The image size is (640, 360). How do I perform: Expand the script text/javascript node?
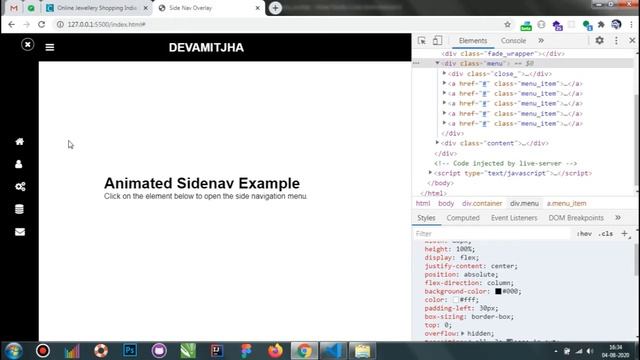(430, 173)
